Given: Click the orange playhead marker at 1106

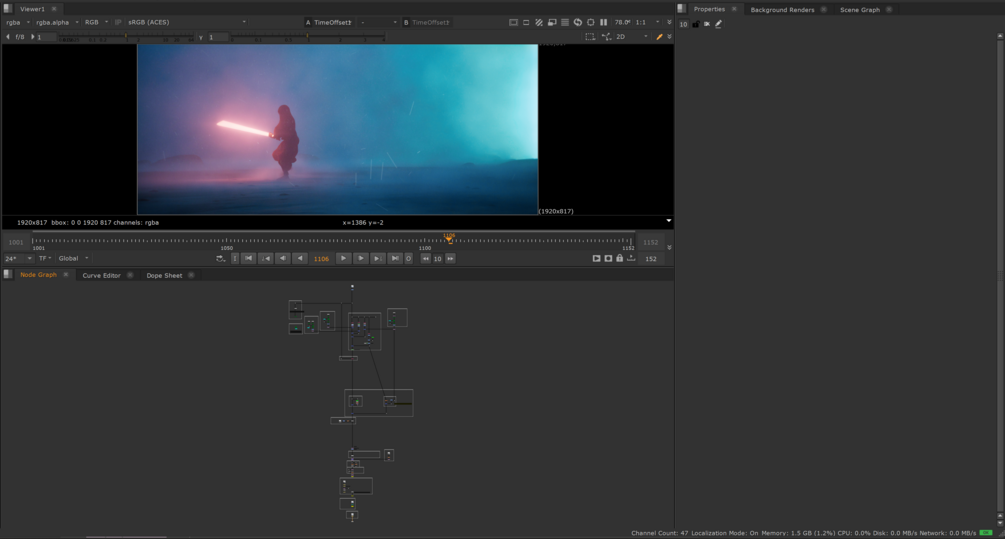Looking at the screenshot, I should click(x=449, y=238).
